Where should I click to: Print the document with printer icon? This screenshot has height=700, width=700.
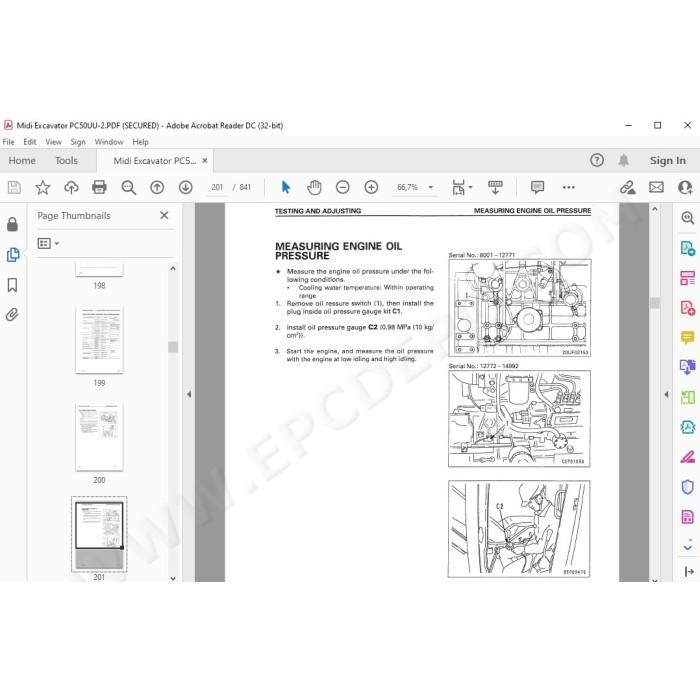point(99,188)
